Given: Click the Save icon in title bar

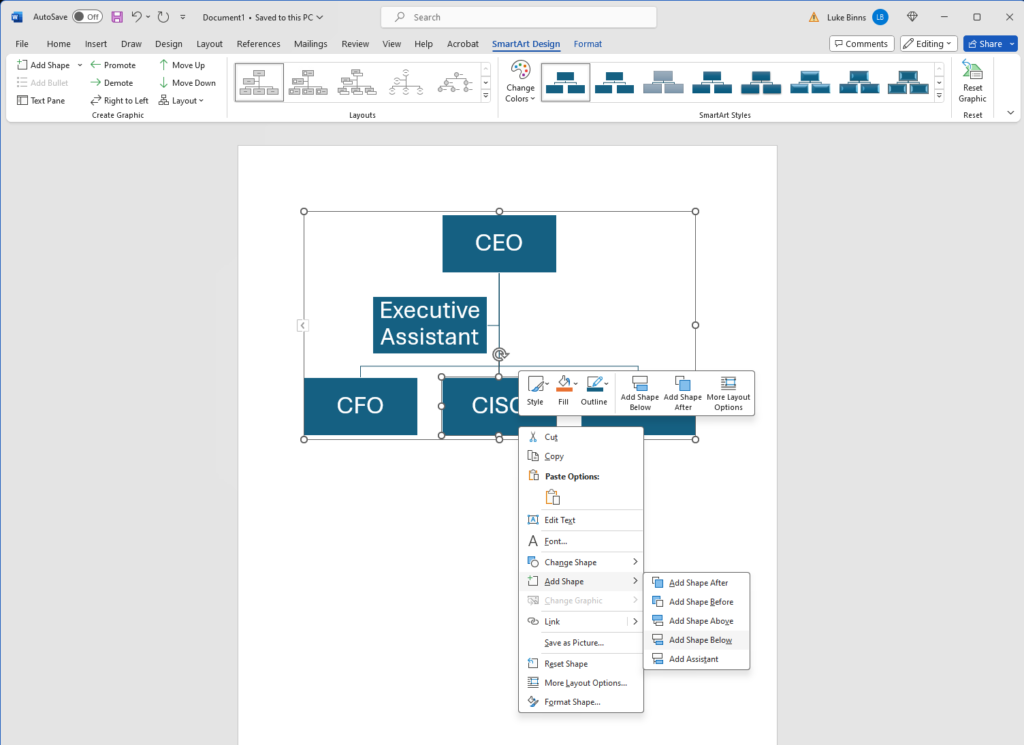Looking at the screenshot, I should tap(117, 17).
